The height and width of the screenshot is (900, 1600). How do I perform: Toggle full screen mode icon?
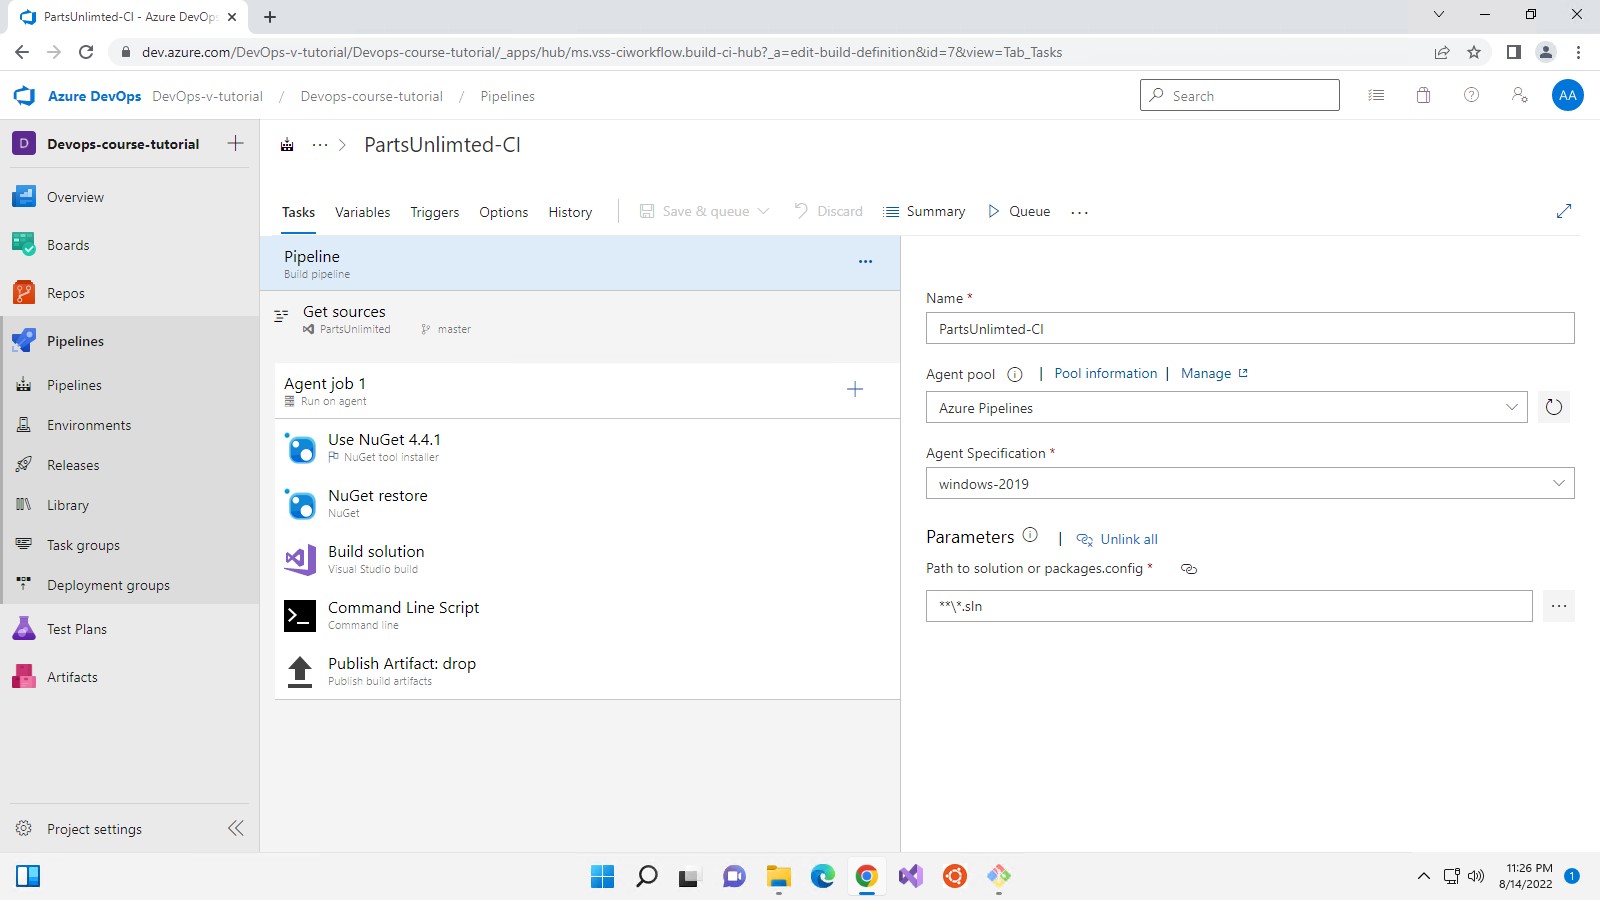[1564, 211]
